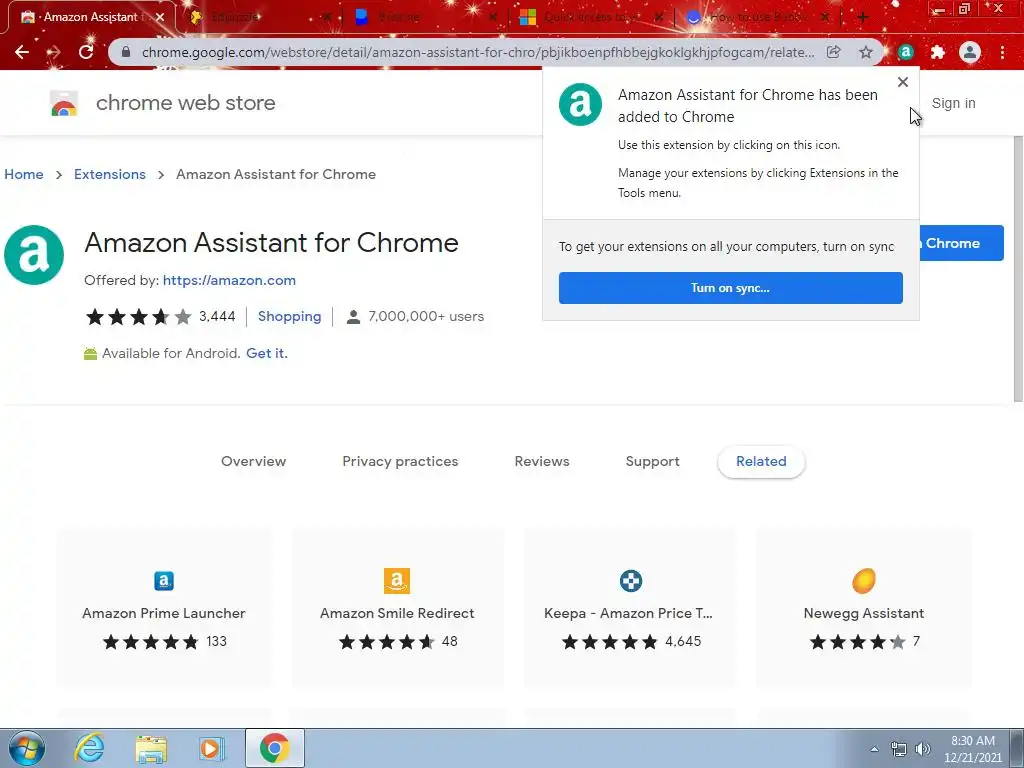Screen dimensions: 1024x768
Task: Open the https://amazon.com offered-by link
Action: 229,280
